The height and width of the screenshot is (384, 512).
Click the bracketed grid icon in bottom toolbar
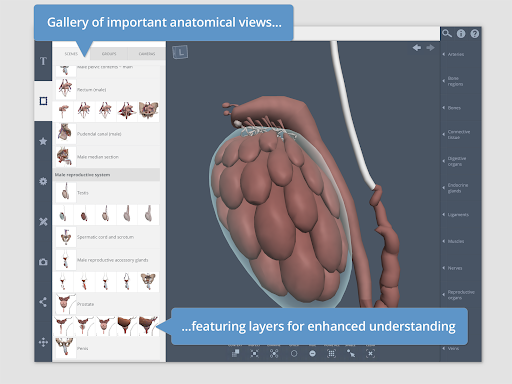click(331, 353)
